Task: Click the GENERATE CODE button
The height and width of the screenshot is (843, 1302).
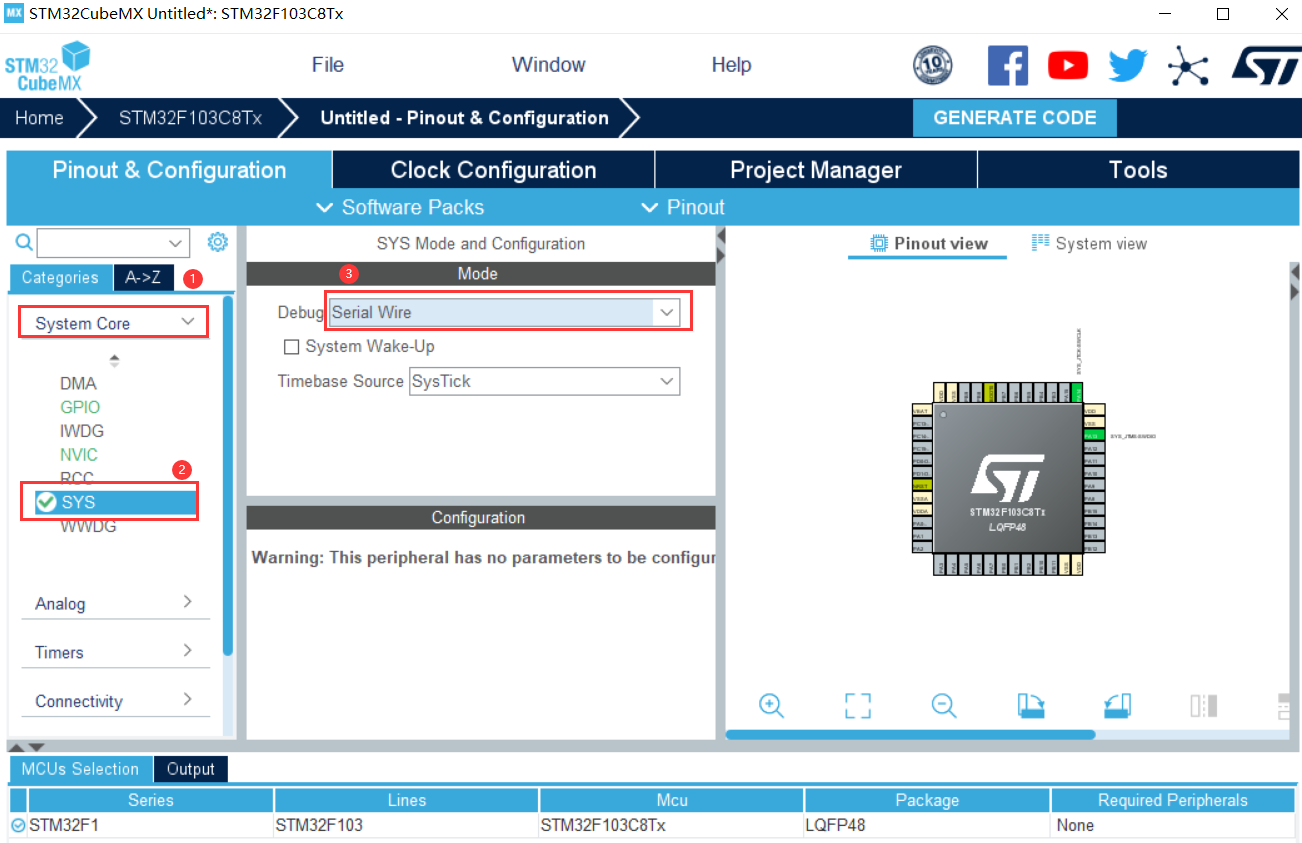Action: [1014, 117]
